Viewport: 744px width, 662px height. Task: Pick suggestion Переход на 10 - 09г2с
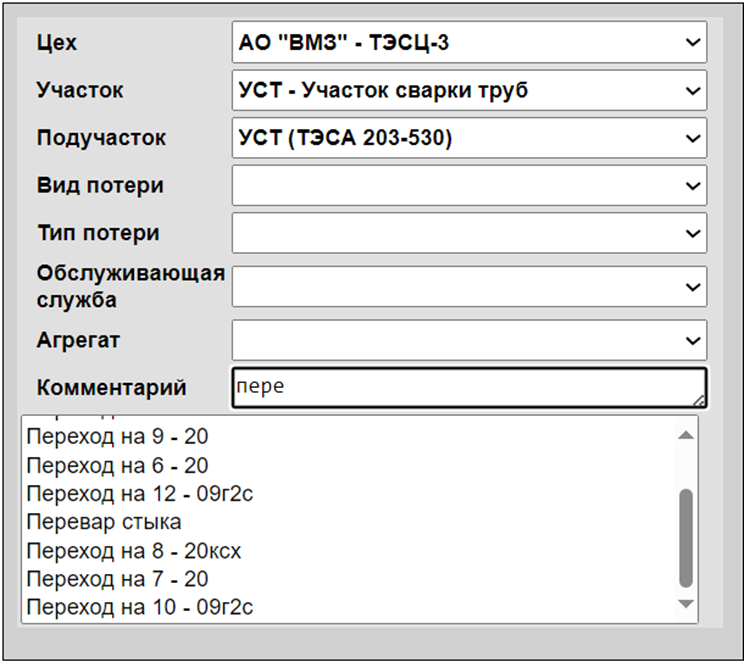pos(139,606)
